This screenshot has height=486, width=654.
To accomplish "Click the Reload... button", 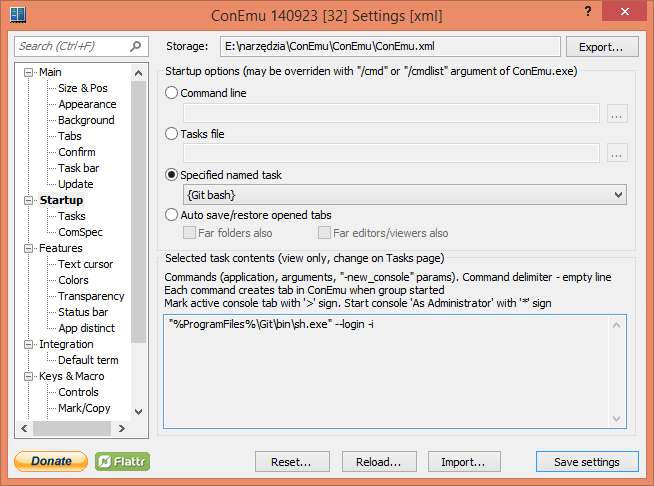I will pos(379,461).
